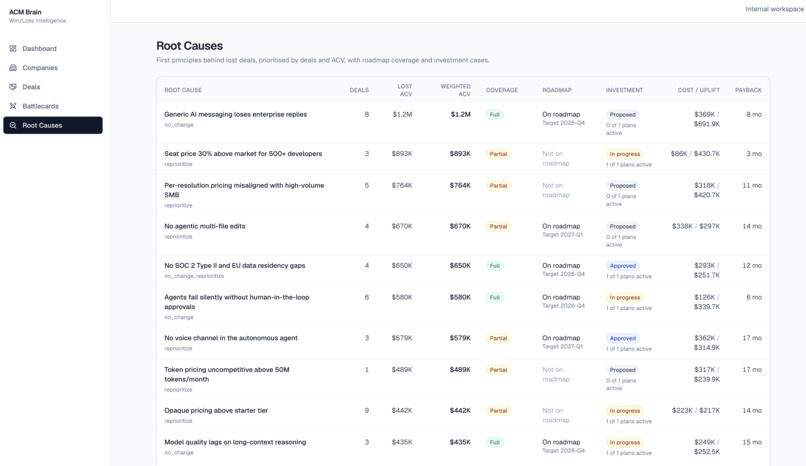Click Approved badge in SOC 2 row
806x466 pixels.
(x=622, y=266)
